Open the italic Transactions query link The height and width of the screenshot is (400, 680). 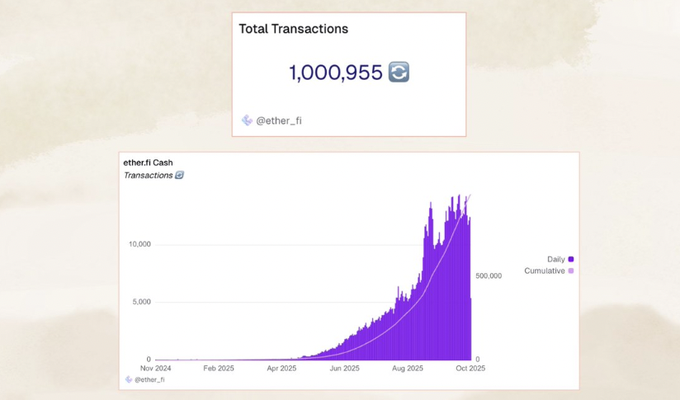147,175
